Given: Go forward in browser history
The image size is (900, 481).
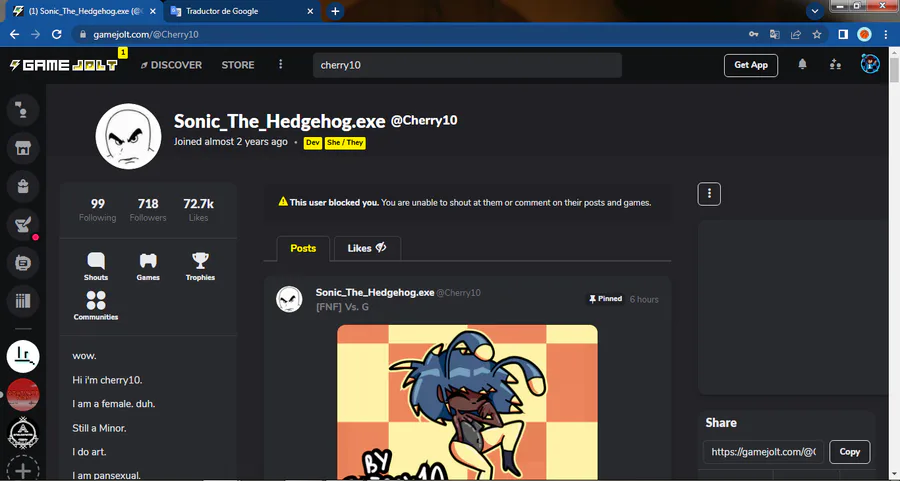Looking at the screenshot, I should pos(36,34).
